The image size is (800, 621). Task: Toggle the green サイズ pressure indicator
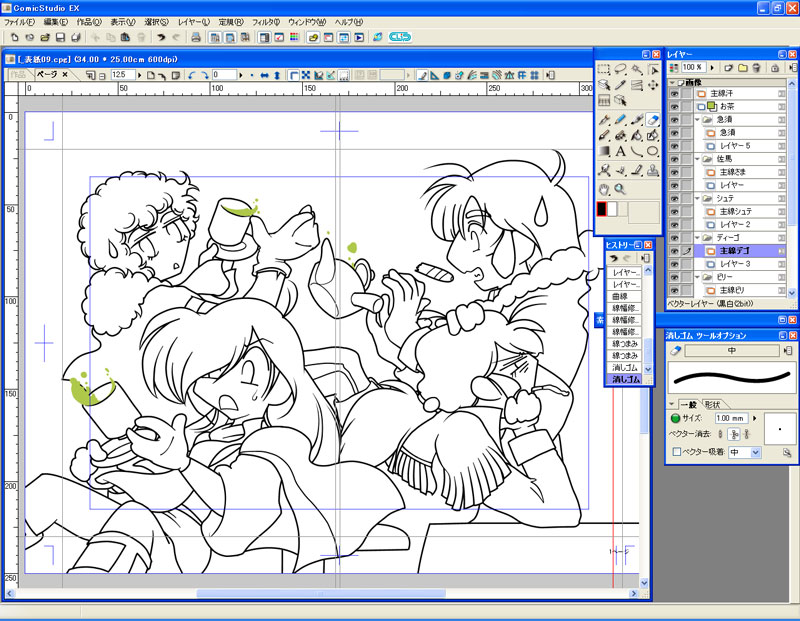click(676, 418)
